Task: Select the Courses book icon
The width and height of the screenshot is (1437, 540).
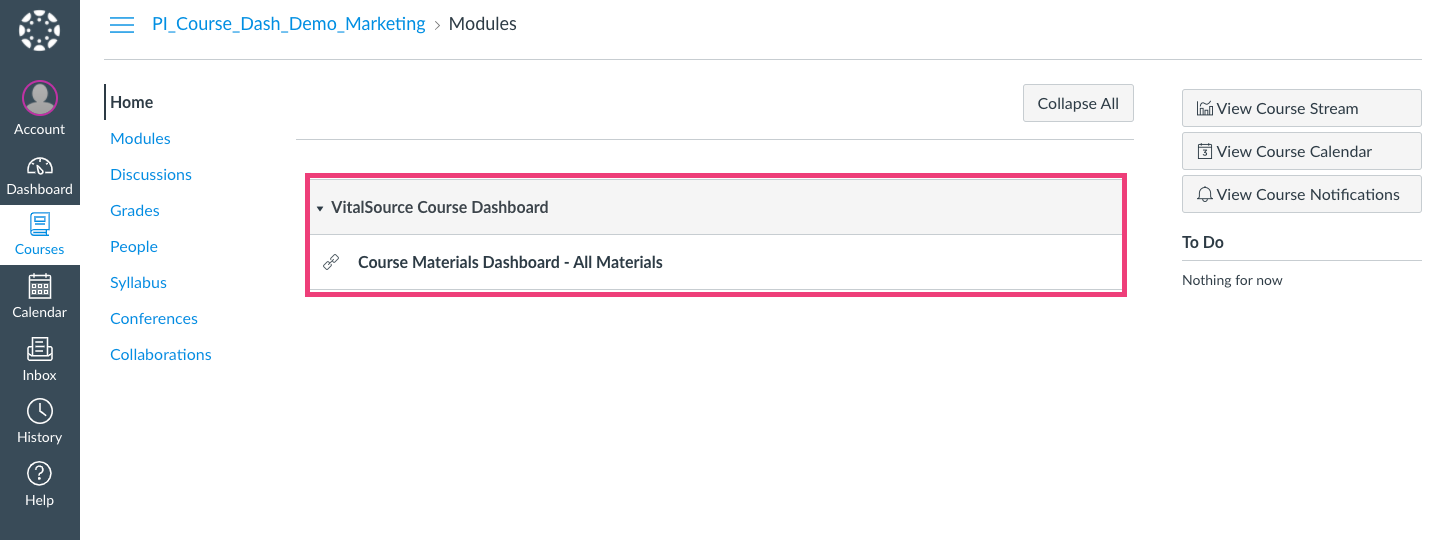Action: point(40,224)
